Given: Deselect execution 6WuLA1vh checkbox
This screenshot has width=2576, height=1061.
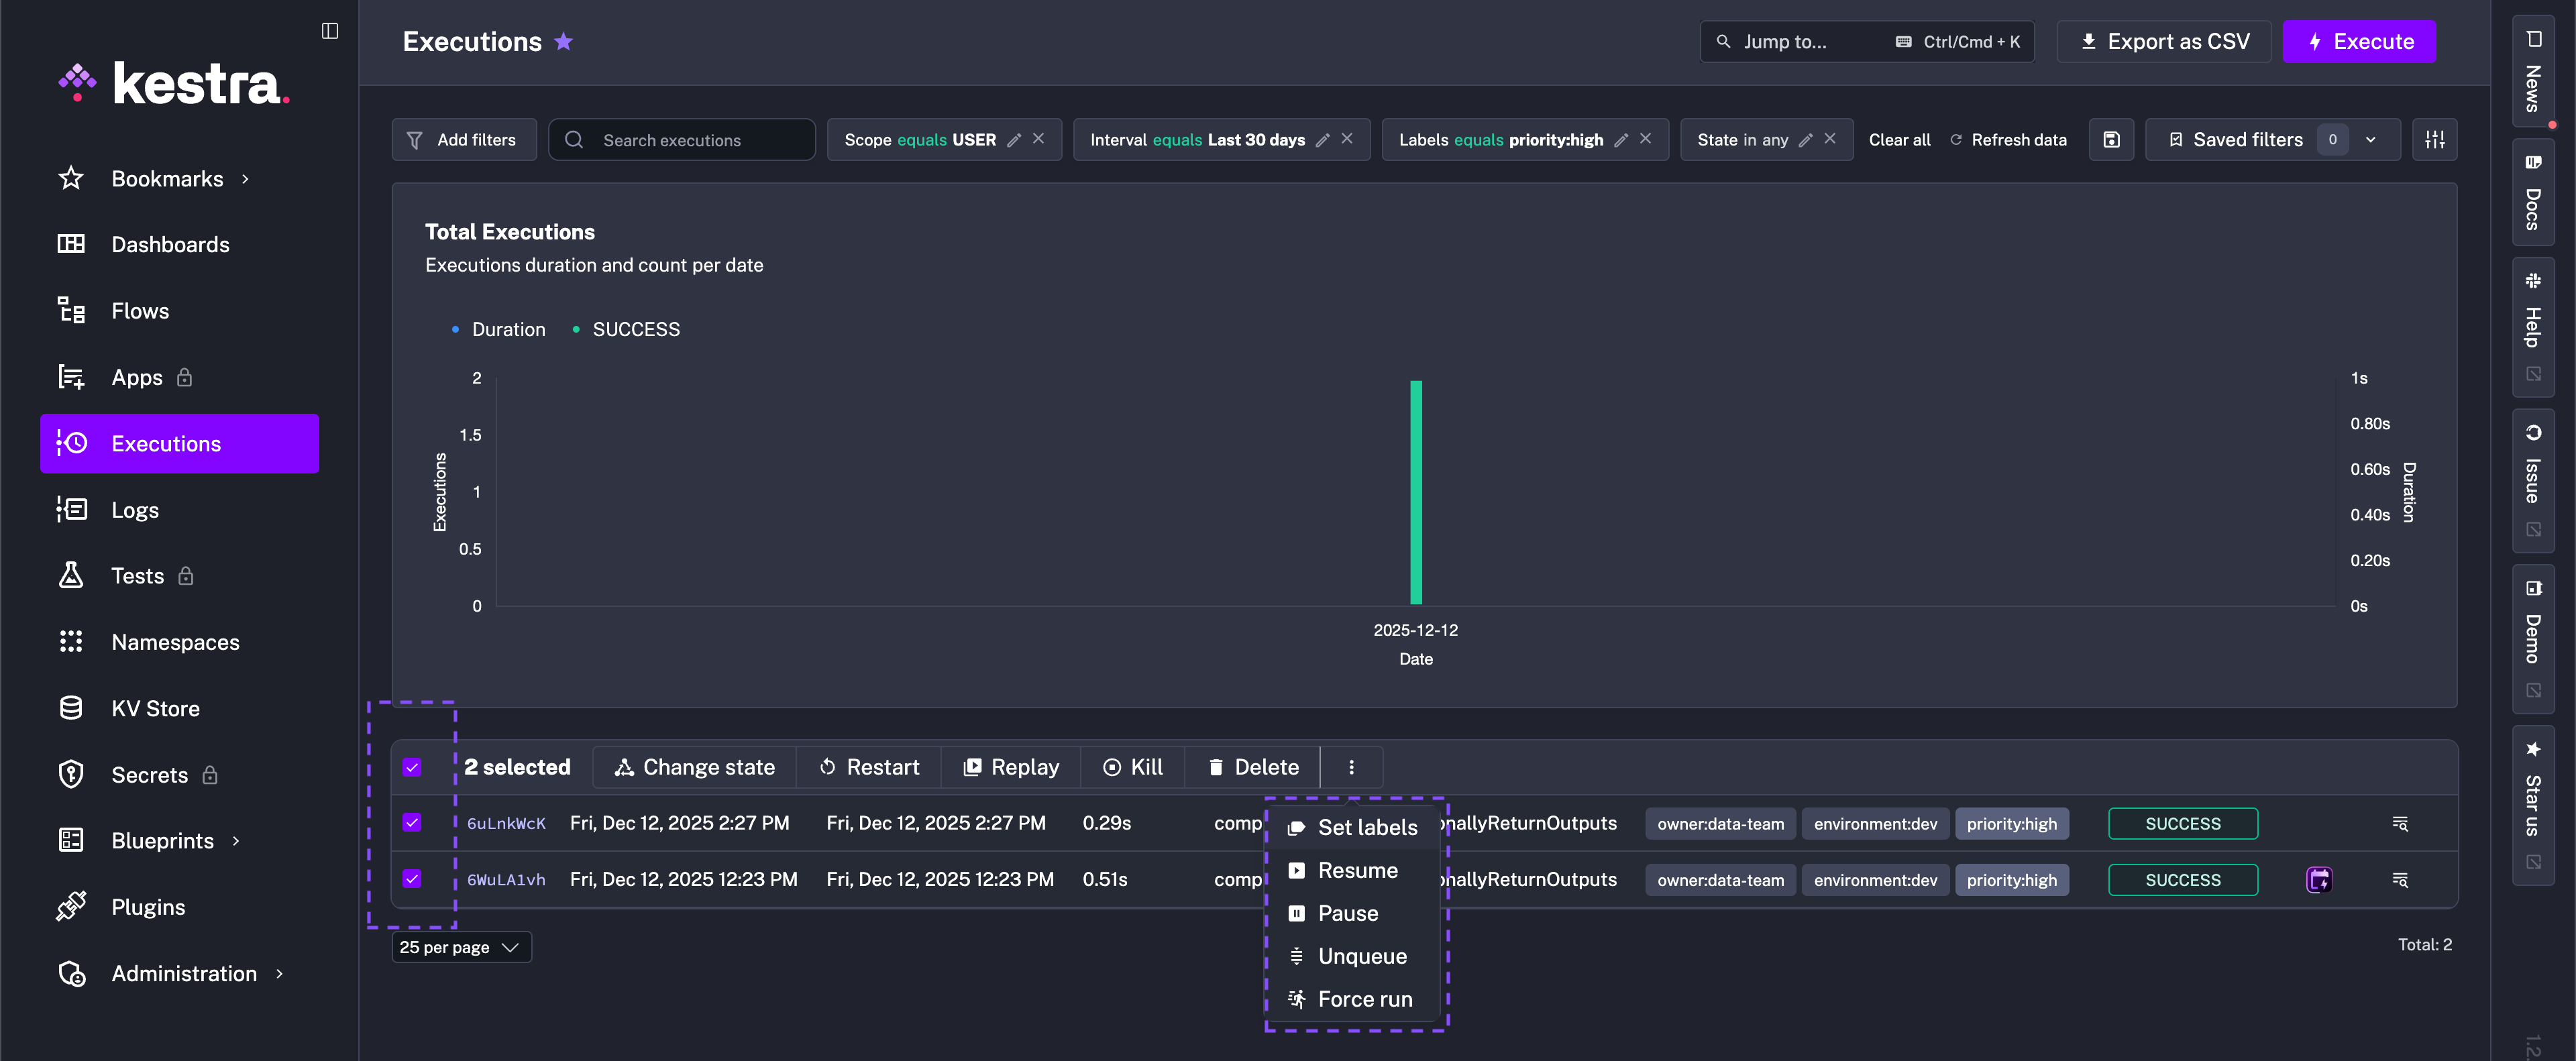Looking at the screenshot, I should coord(412,879).
